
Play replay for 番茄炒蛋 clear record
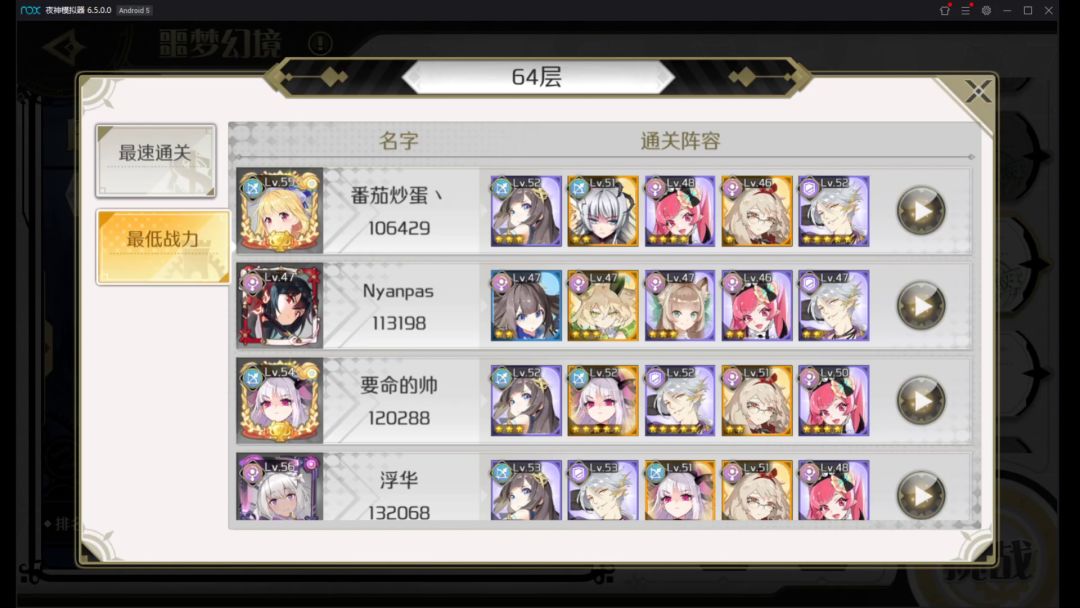pos(921,211)
